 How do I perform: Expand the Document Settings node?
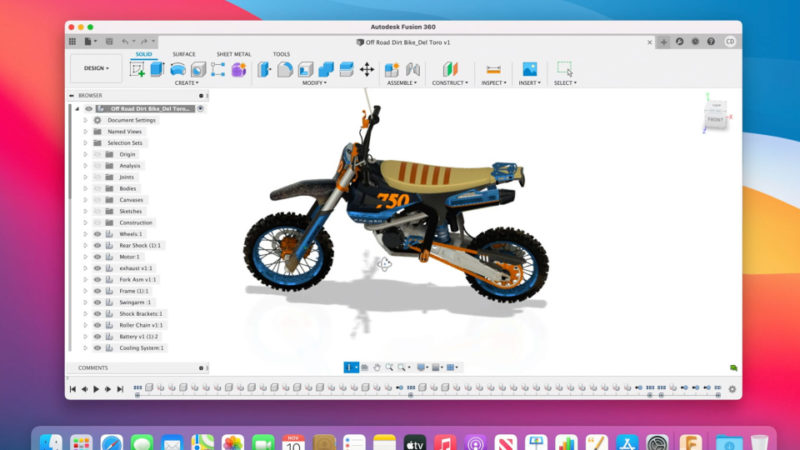(86, 120)
